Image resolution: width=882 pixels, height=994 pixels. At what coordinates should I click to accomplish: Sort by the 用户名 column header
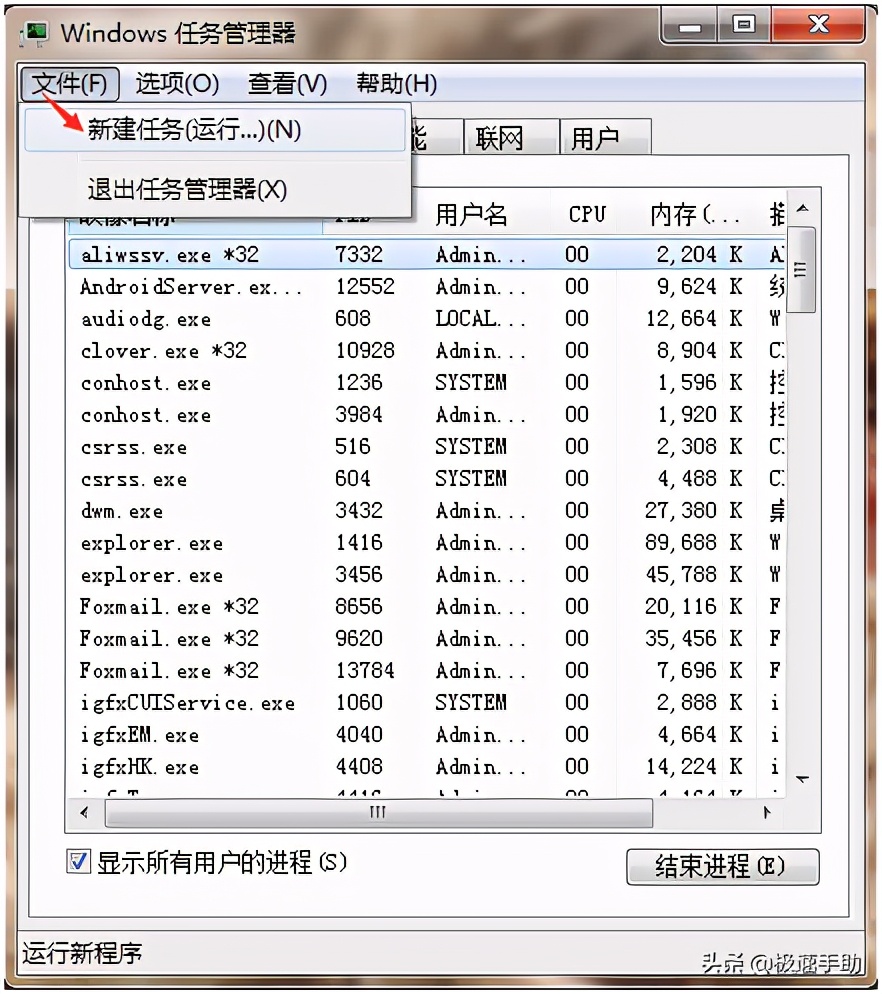(470, 212)
